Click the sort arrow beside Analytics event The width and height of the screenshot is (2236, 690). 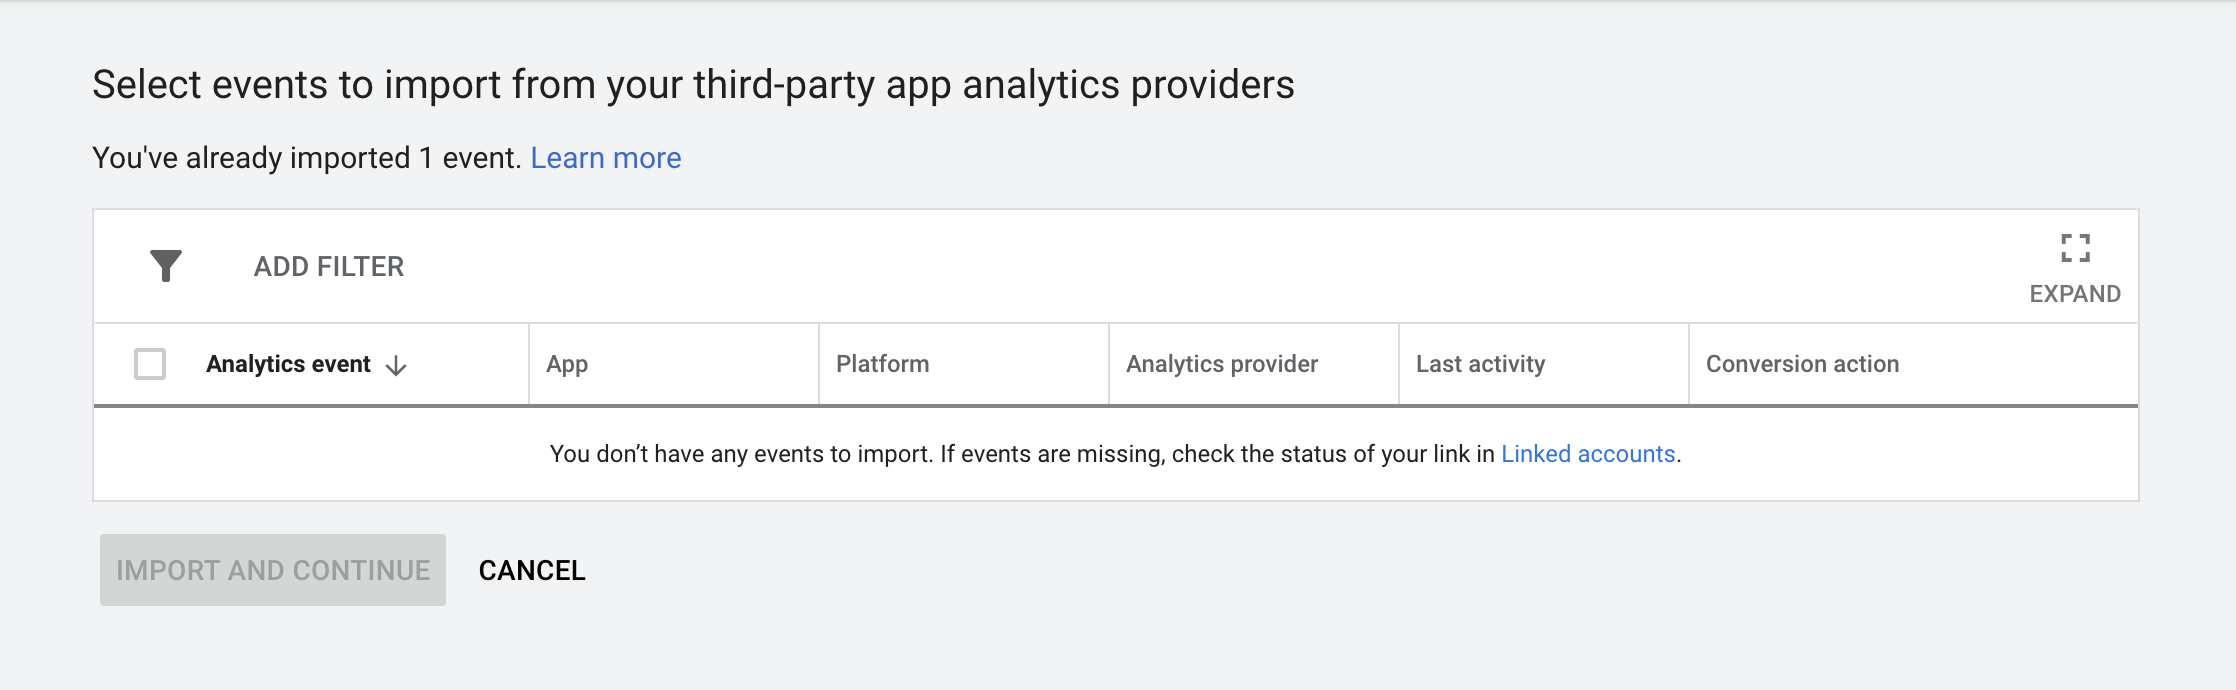point(396,366)
